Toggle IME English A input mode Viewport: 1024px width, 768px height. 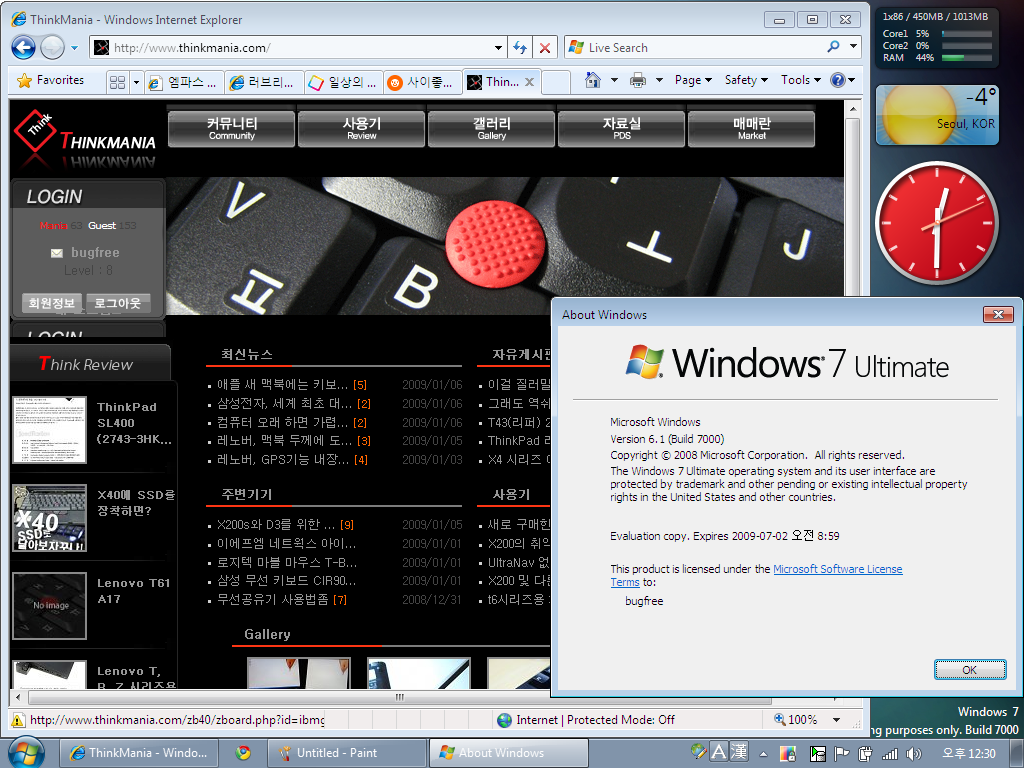[x=719, y=752]
